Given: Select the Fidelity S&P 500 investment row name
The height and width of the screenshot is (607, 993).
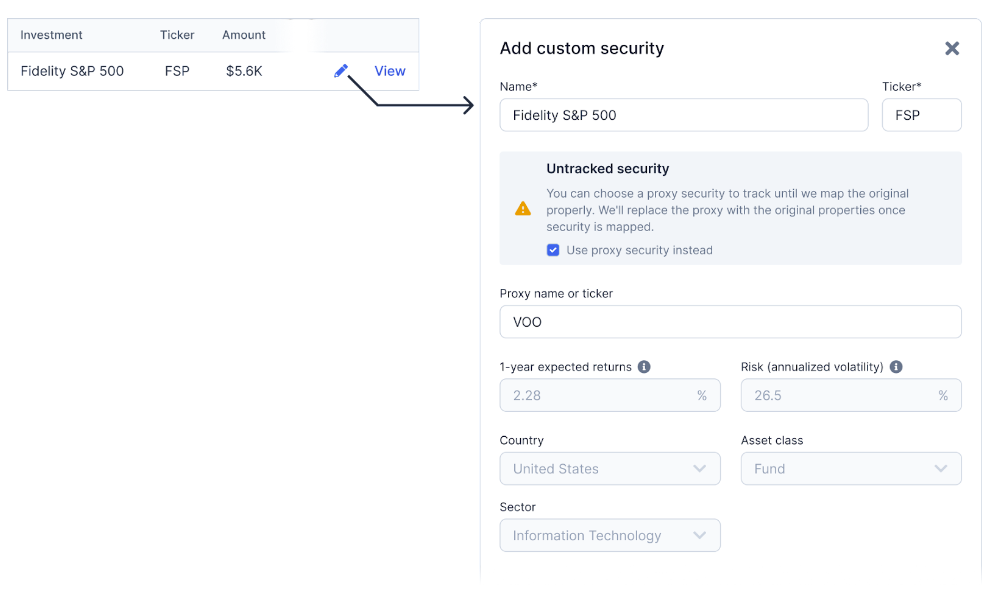Looking at the screenshot, I should click(x=72, y=71).
